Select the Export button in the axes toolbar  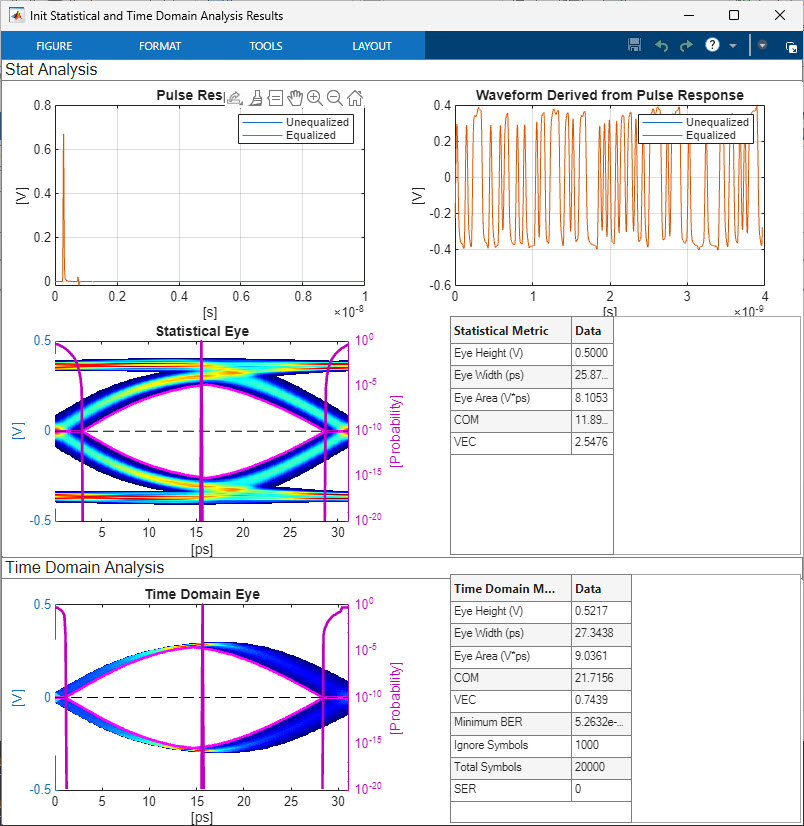(x=235, y=97)
